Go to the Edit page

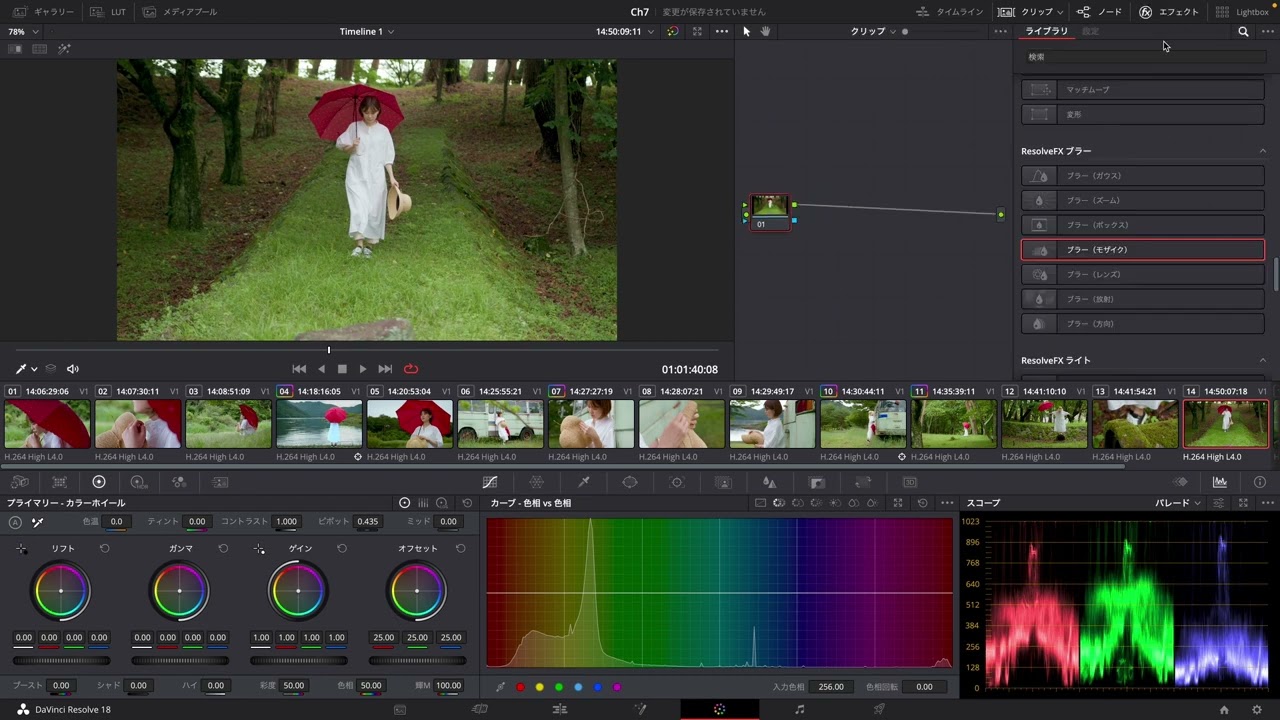pyautogui.click(x=560, y=709)
